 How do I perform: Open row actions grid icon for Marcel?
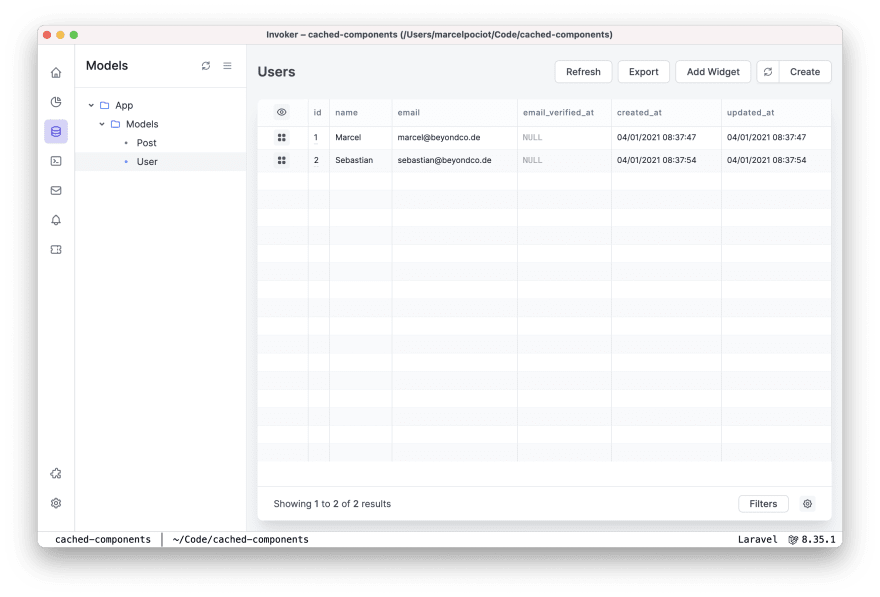(x=282, y=137)
